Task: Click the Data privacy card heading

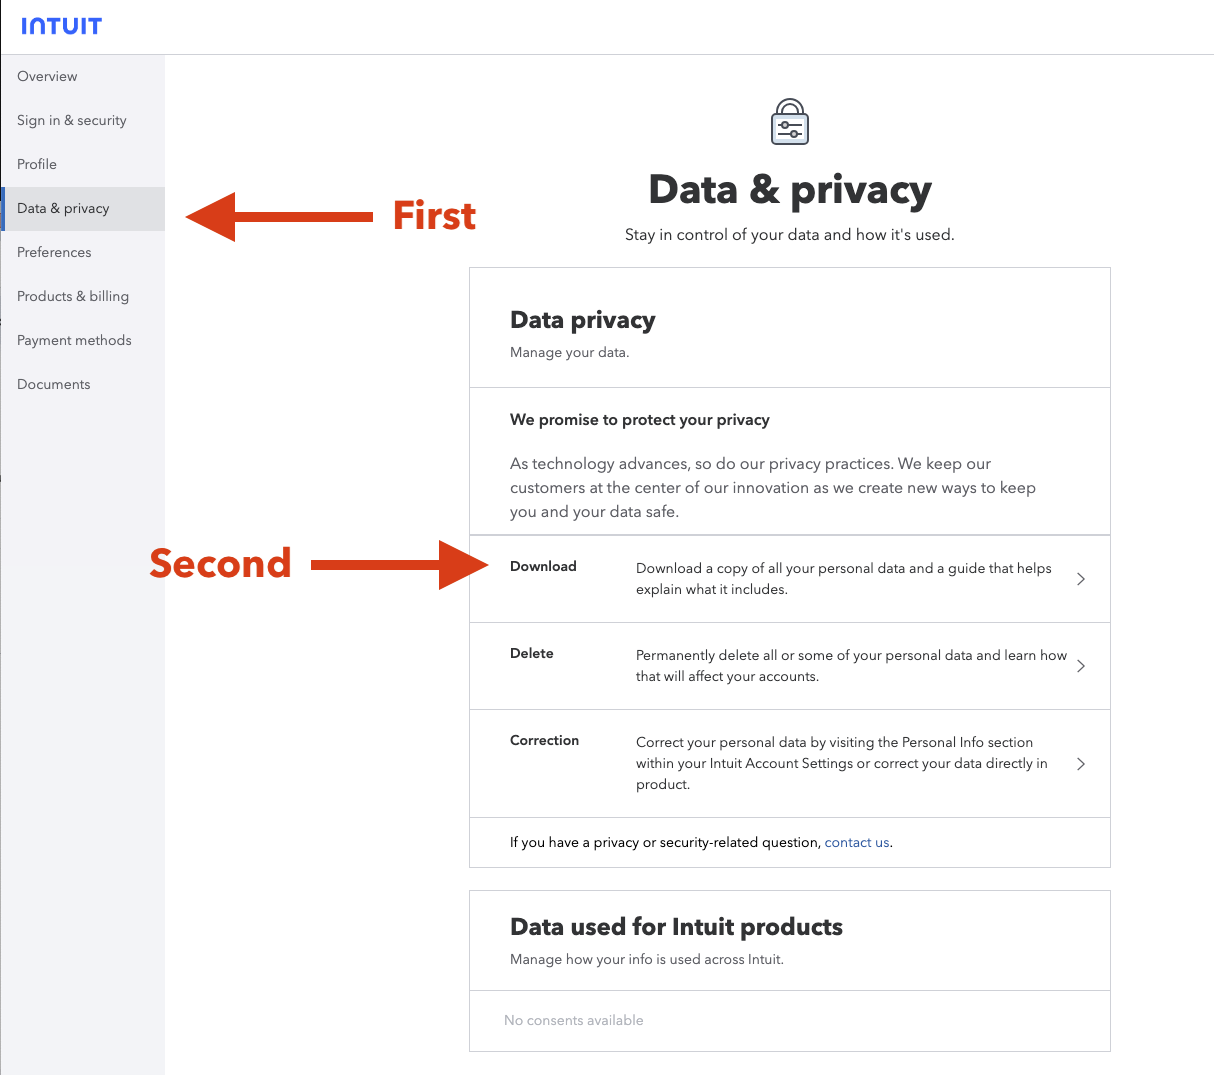Action: tap(583, 320)
